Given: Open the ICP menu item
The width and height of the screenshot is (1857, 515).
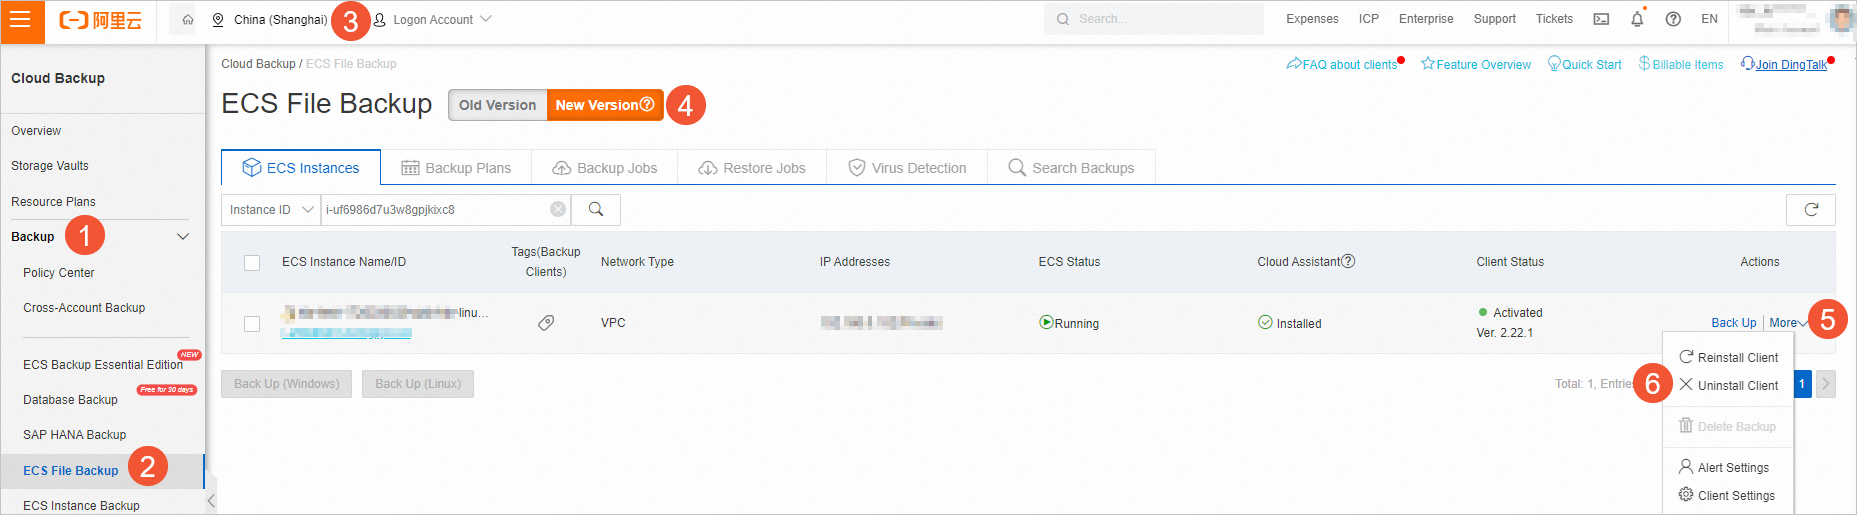Looking at the screenshot, I should pyautogui.click(x=1368, y=19).
